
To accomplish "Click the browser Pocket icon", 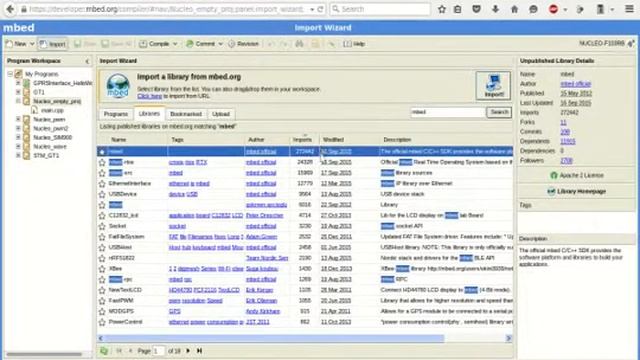I will 476,9.
